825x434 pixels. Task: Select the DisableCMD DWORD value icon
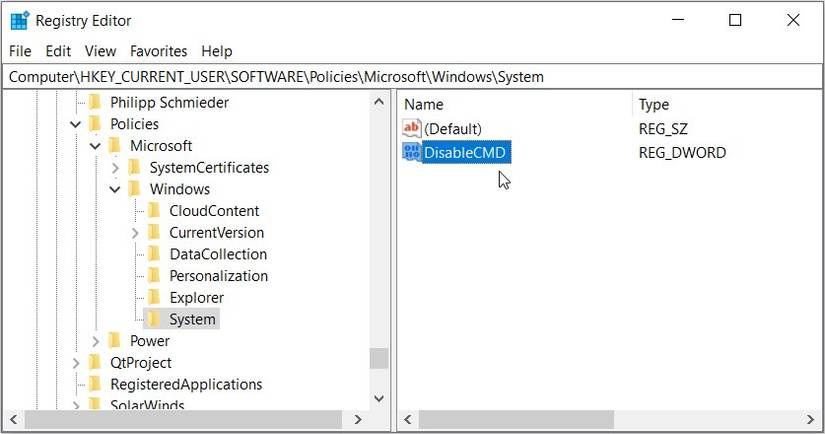pyautogui.click(x=411, y=153)
